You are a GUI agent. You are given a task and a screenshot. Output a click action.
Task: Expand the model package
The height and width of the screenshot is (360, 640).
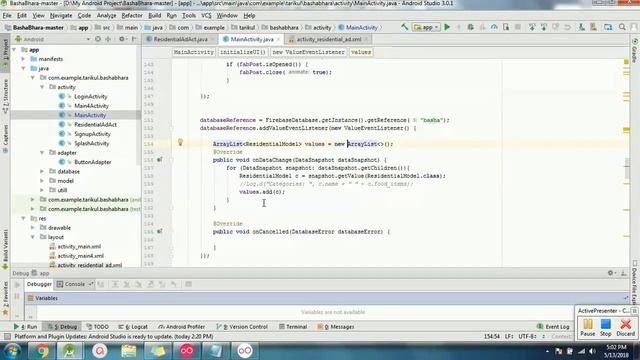click(x=42, y=181)
